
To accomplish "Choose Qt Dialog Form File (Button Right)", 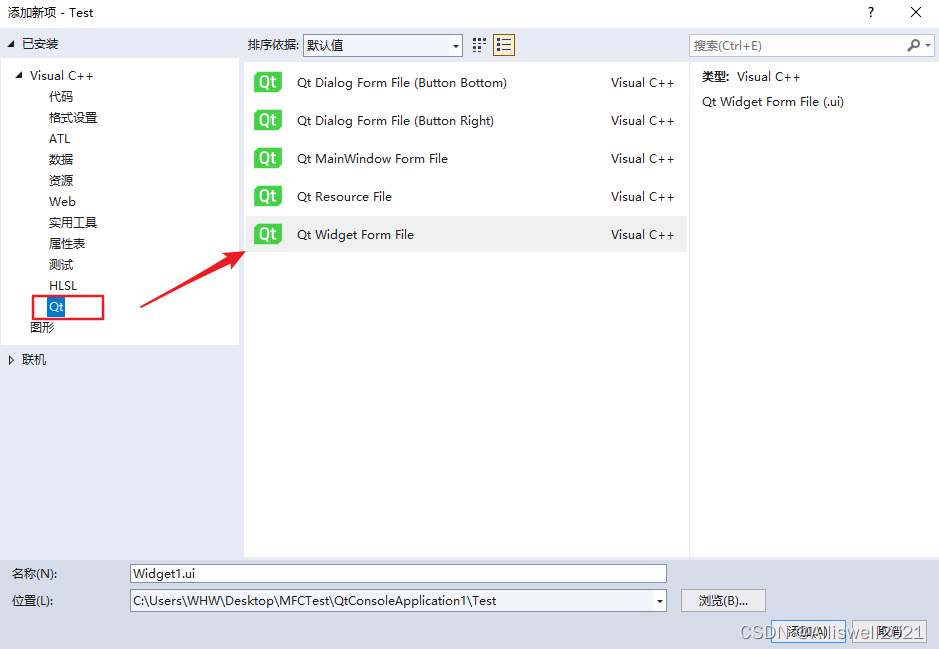I will click(x=466, y=120).
